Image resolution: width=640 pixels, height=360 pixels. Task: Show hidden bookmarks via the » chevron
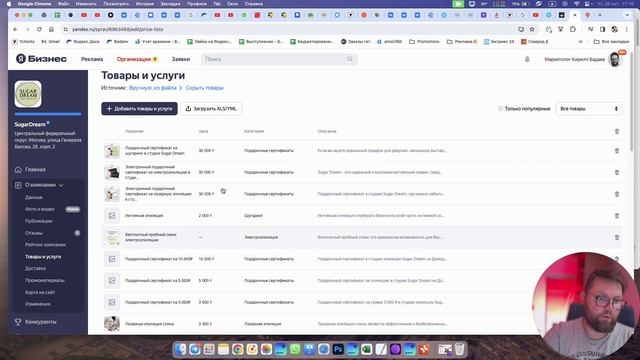click(x=580, y=42)
